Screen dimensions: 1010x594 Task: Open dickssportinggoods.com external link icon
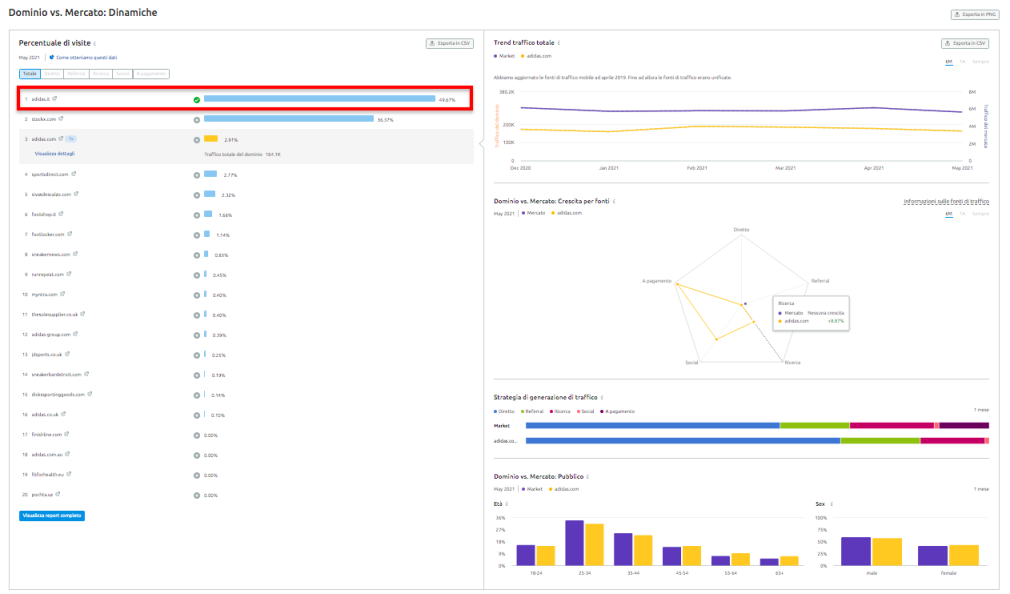click(90, 394)
